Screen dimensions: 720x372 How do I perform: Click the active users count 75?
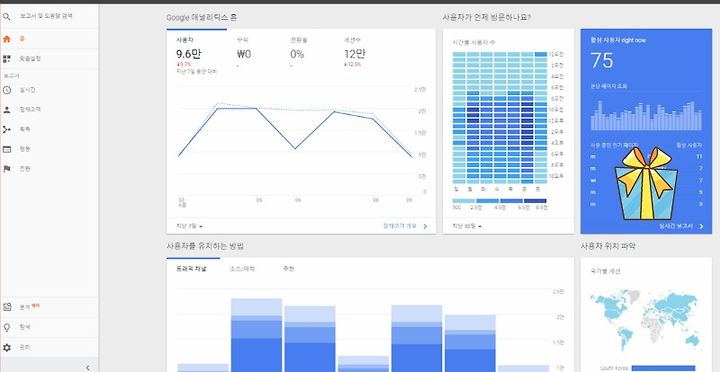pos(602,61)
